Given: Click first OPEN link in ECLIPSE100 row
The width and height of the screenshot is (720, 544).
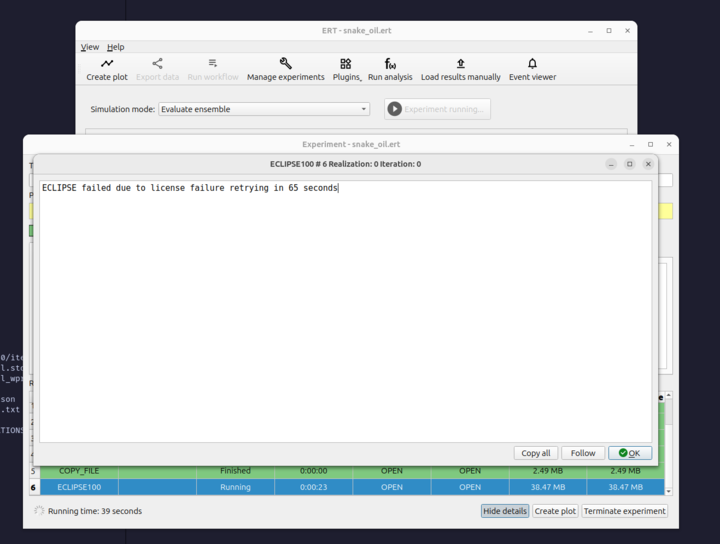Looking at the screenshot, I should click(392, 487).
